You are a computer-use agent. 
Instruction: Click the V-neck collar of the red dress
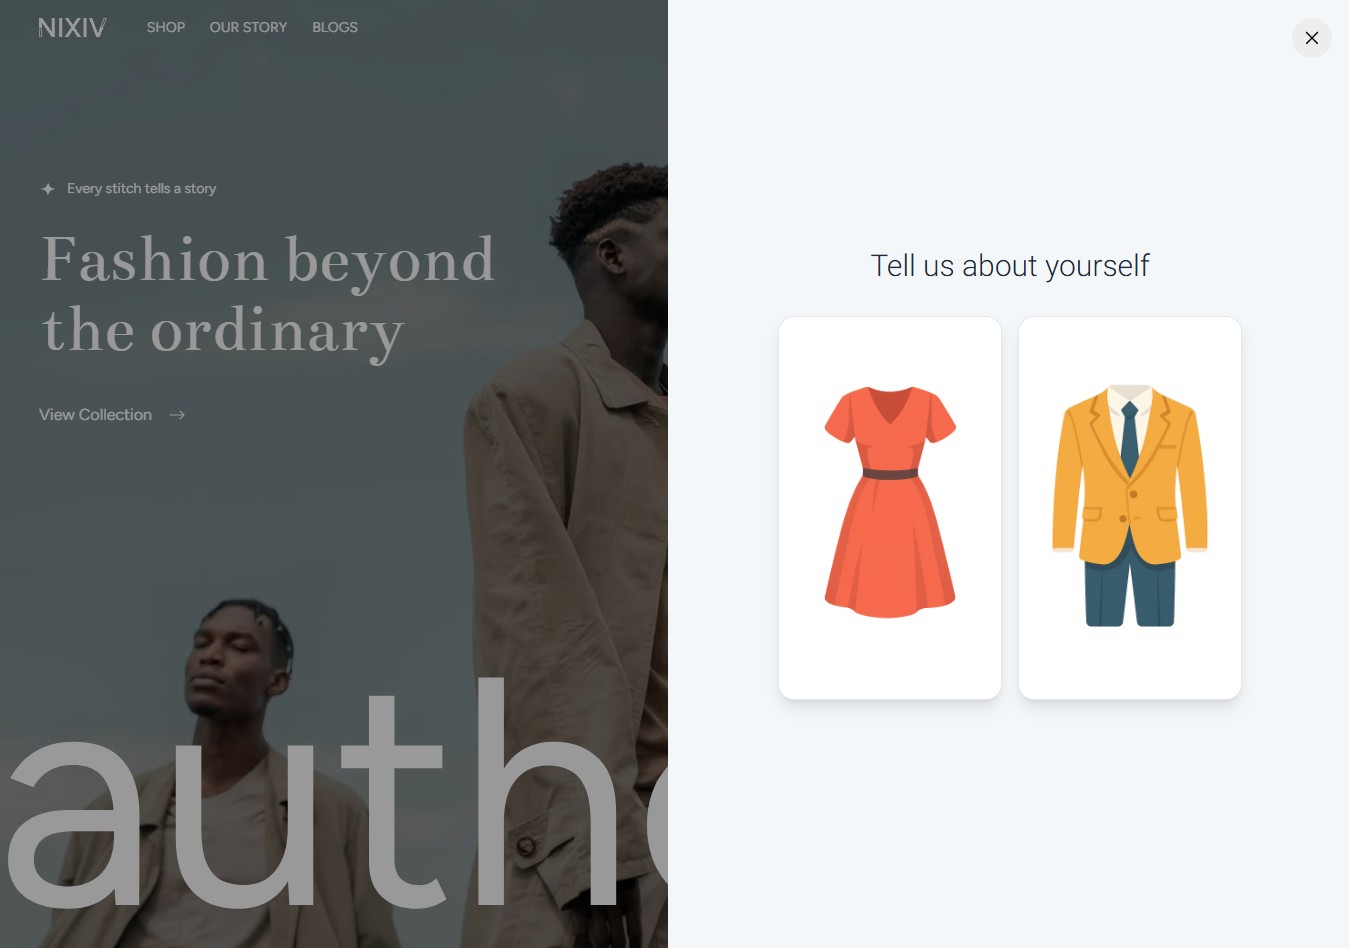tap(890, 405)
